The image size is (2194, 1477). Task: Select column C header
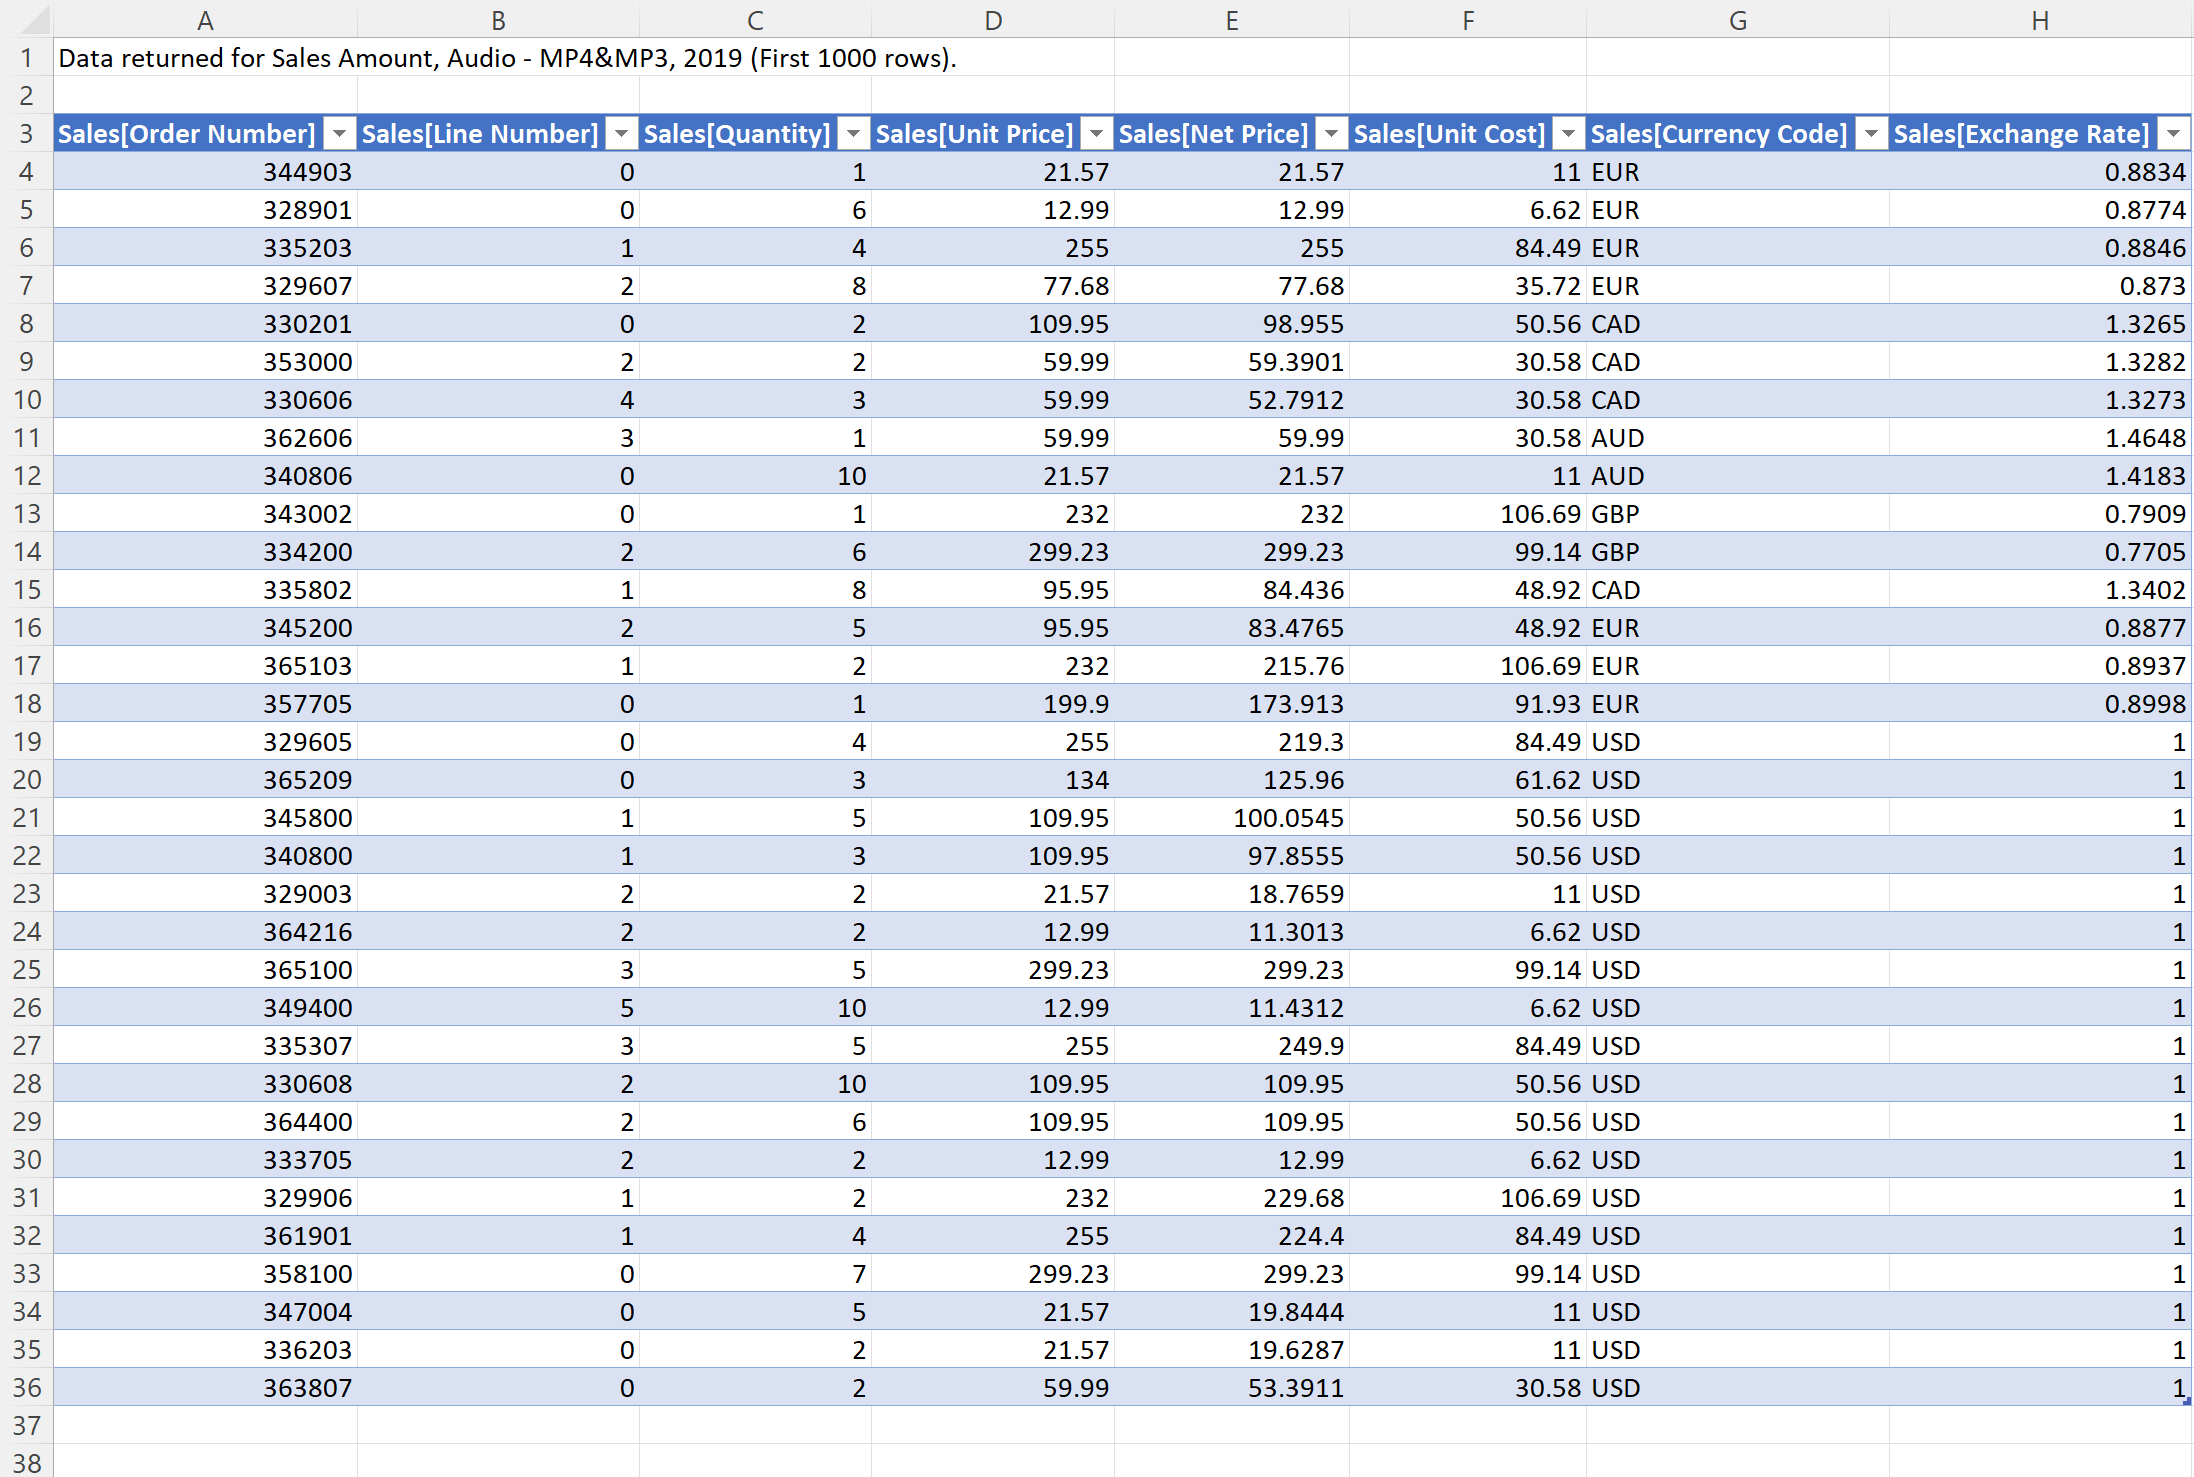pyautogui.click(x=755, y=20)
